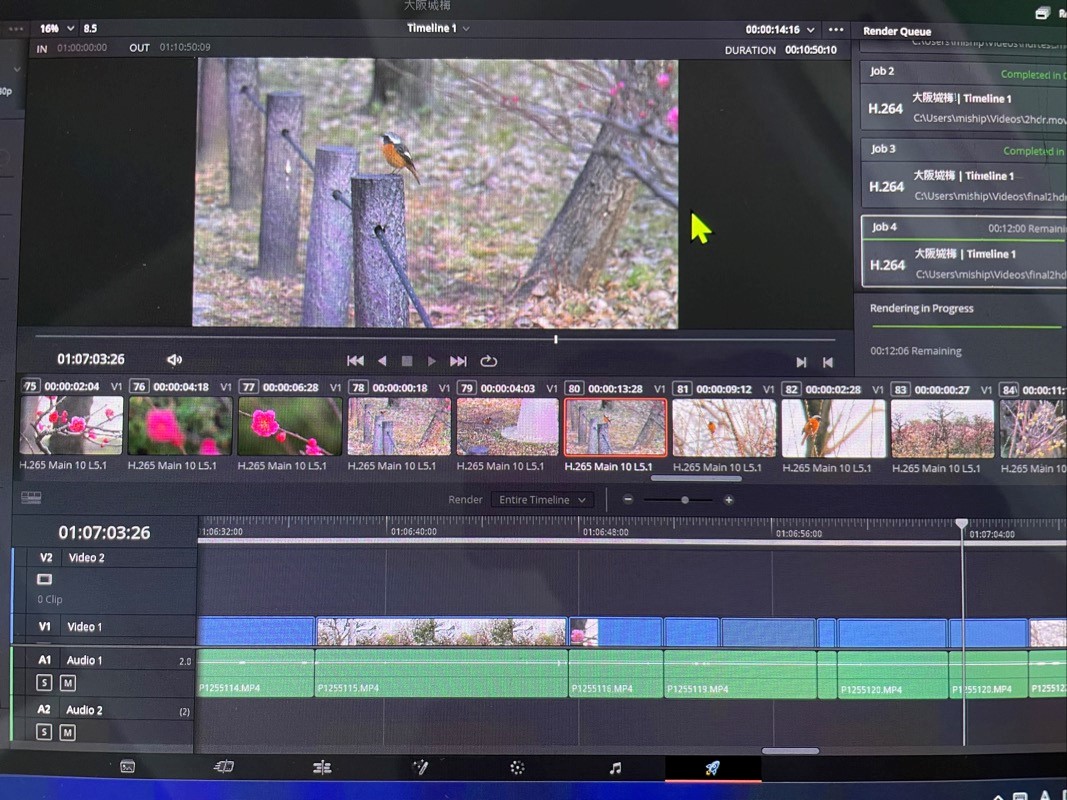This screenshot has width=1067, height=800.
Task: Solo the Audio 1 track
Action: [x=44, y=683]
